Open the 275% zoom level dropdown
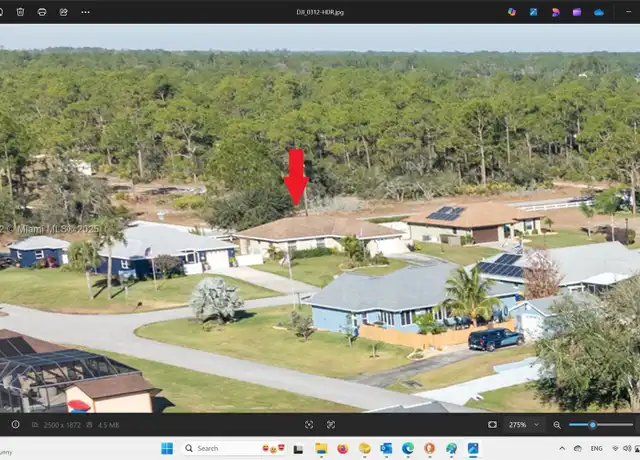This screenshot has width=640, height=460. coord(524,425)
